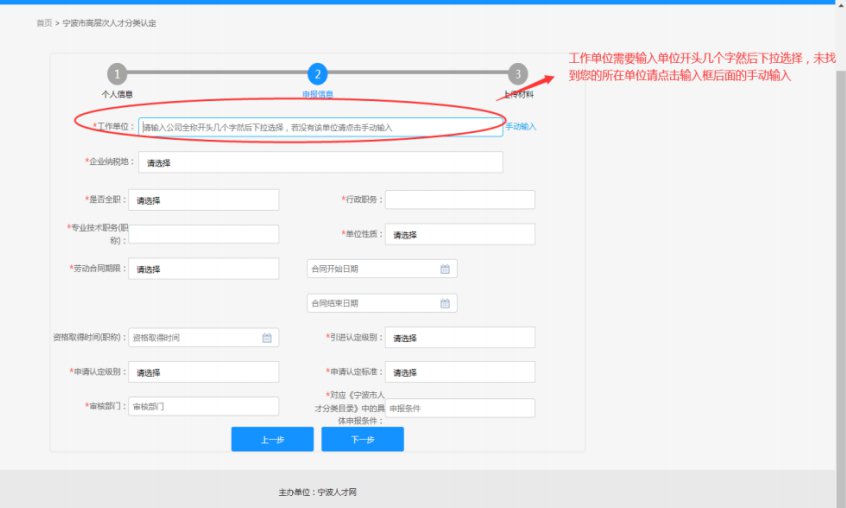846x508 pixels.
Task: Click calendar icon in 合同开始日期 field
Action: [x=444, y=268]
